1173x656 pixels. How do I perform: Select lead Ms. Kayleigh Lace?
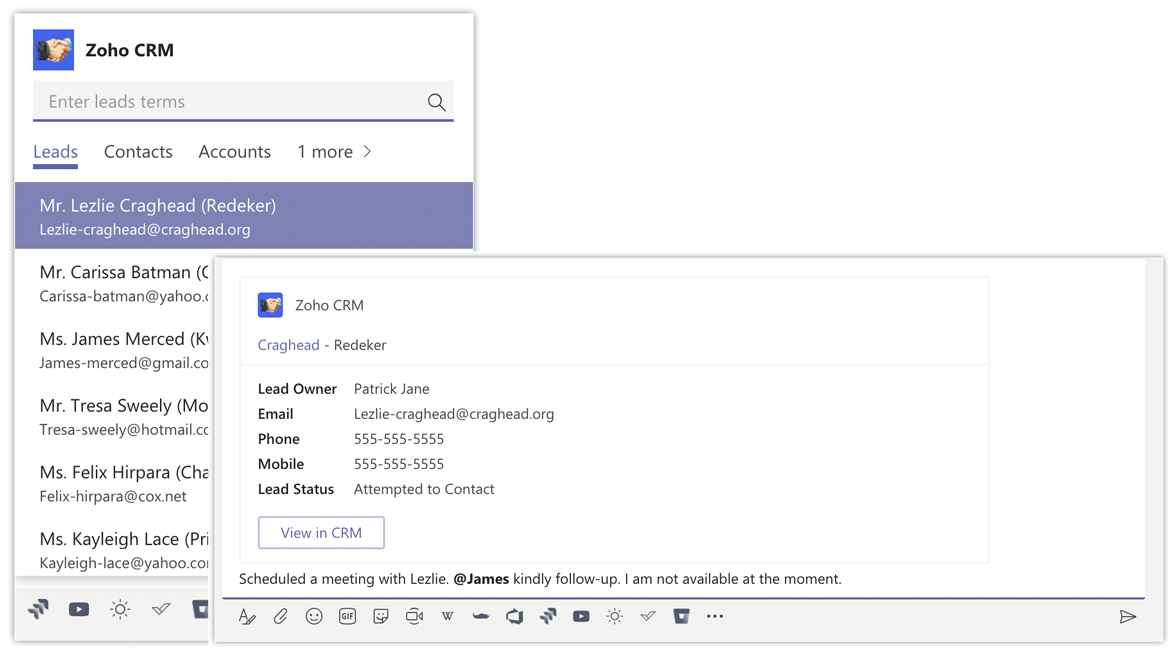[112, 549]
